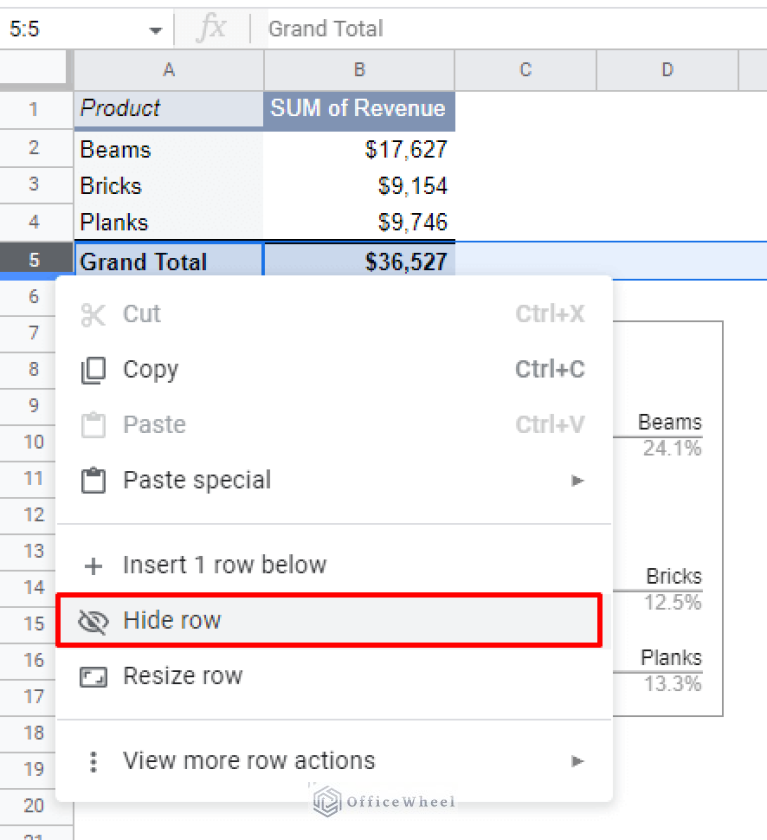Image resolution: width=767 pixels, height=840 pixels.
Task: Open the Name box dropdown arrow
Action: click(155, 30)
